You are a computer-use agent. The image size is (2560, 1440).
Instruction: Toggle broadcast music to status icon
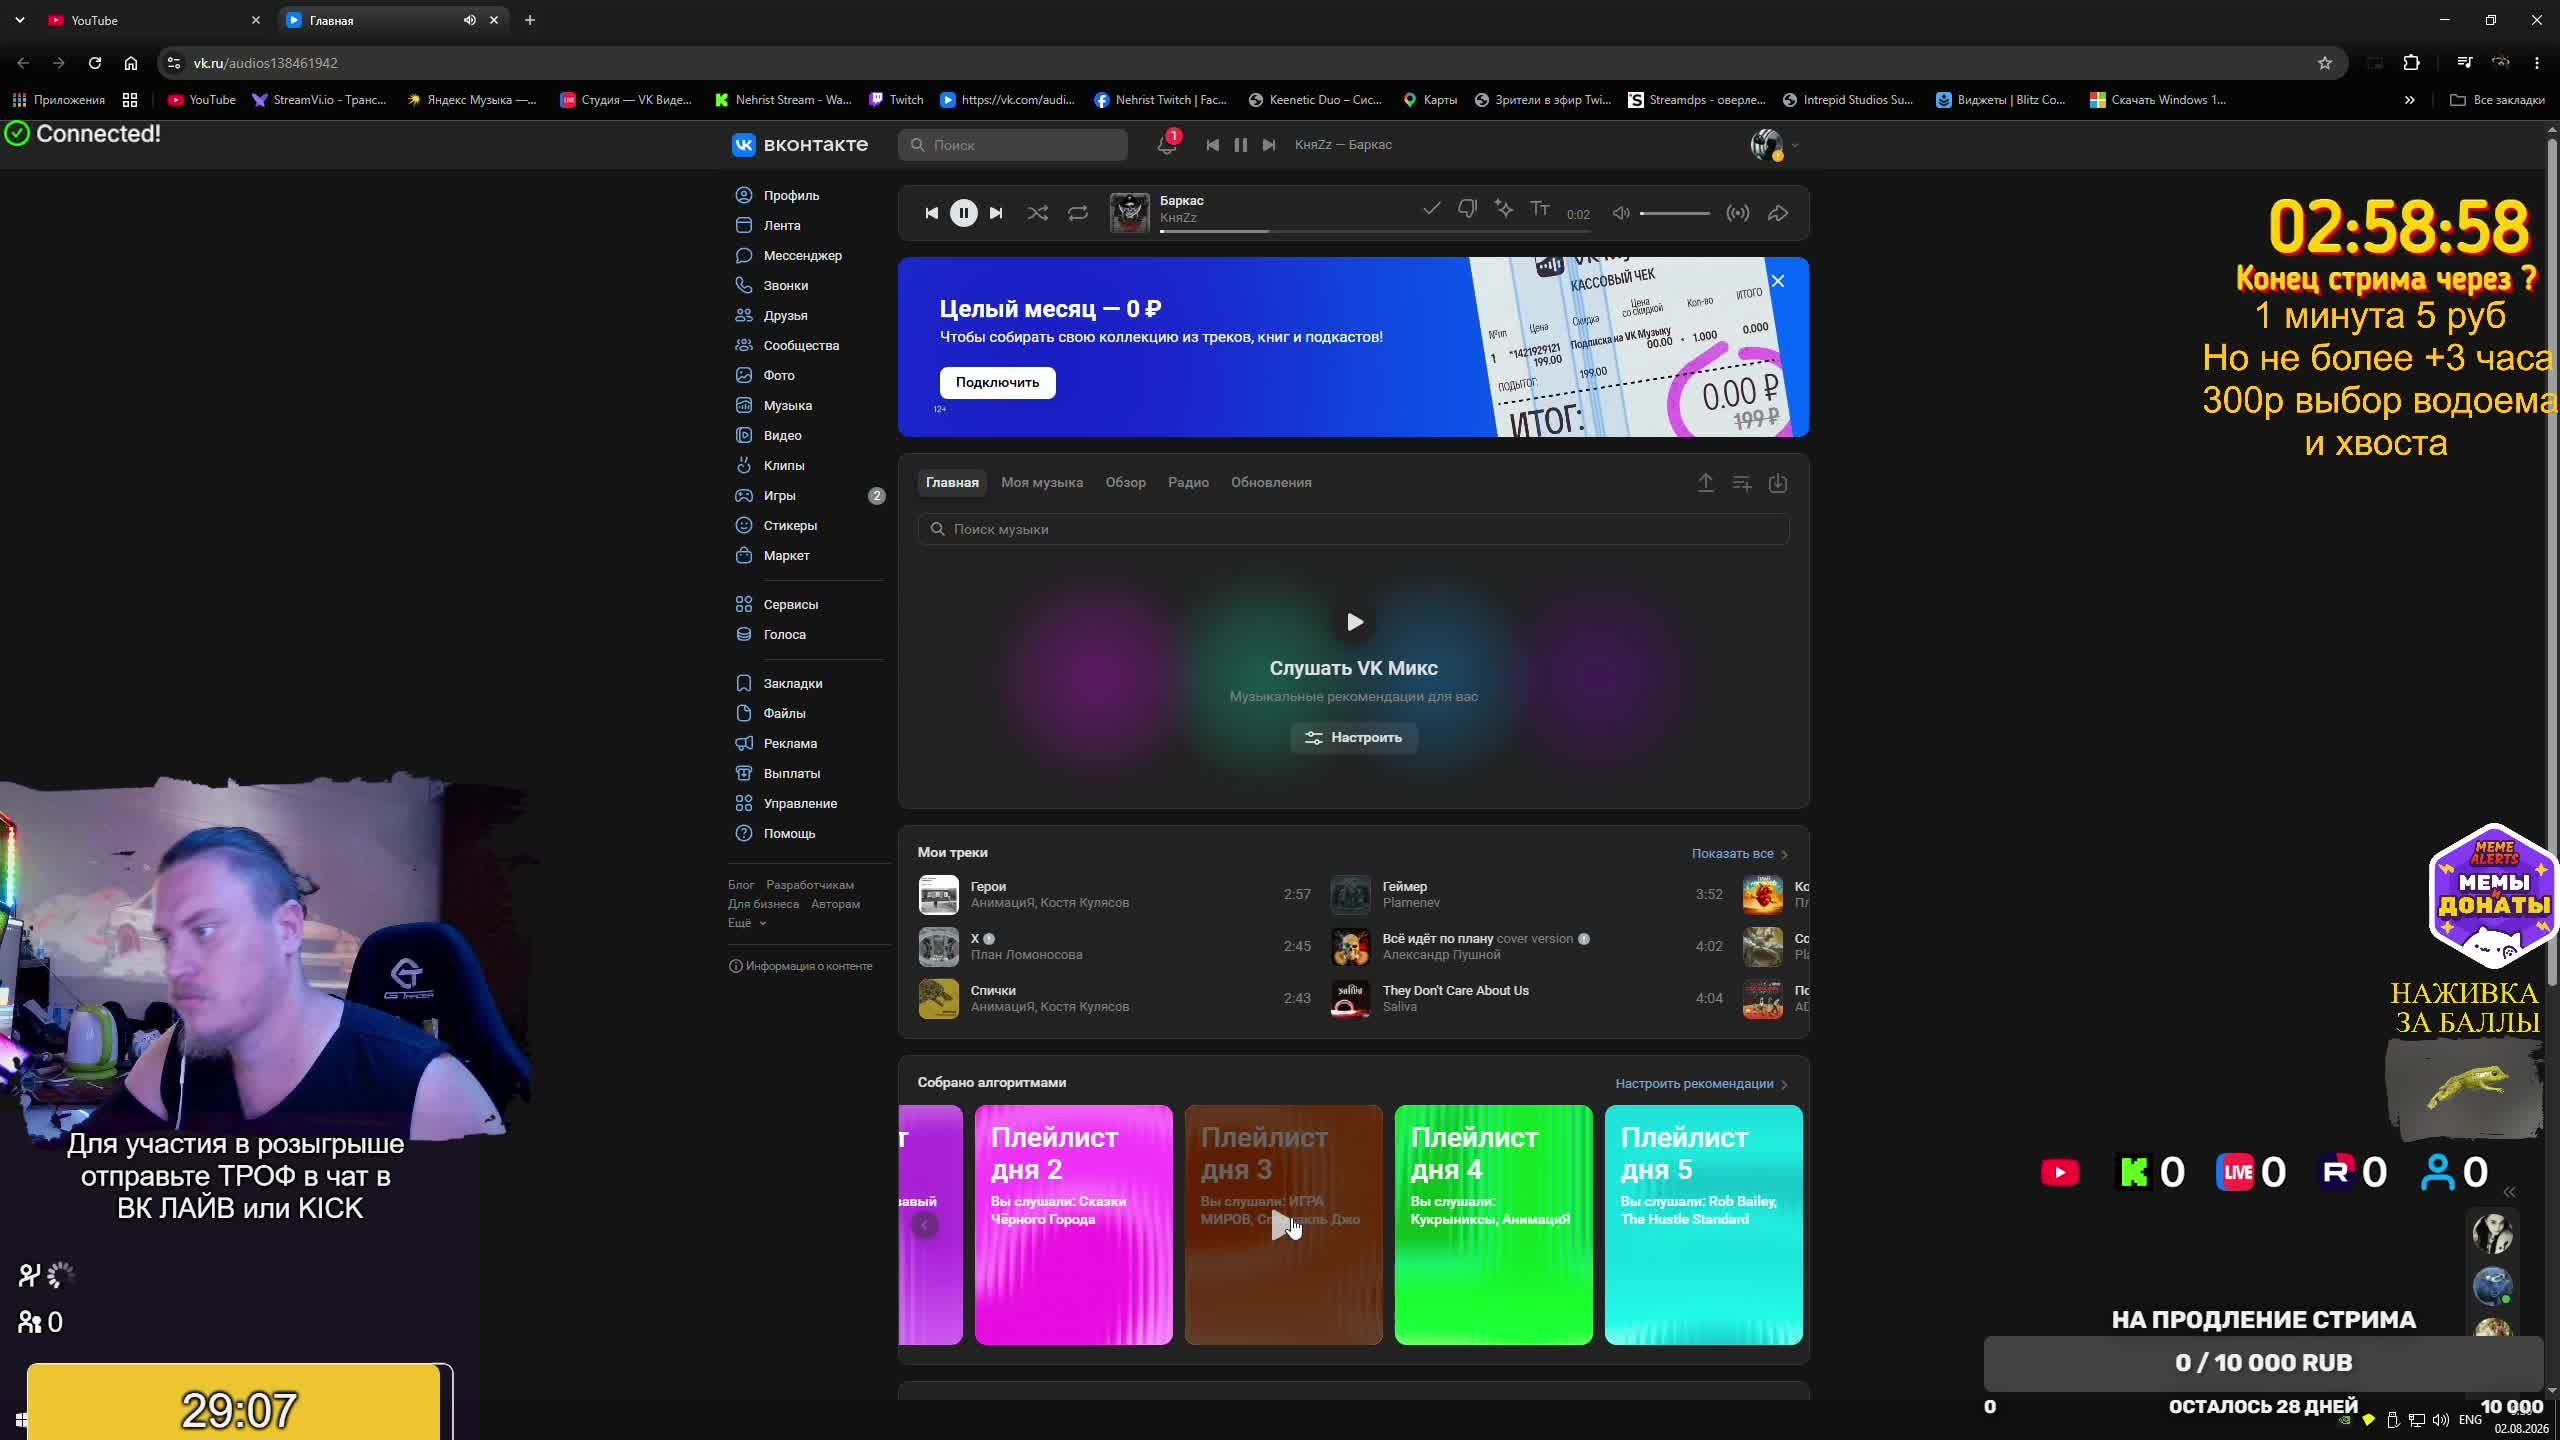(x=1738, y=213)
